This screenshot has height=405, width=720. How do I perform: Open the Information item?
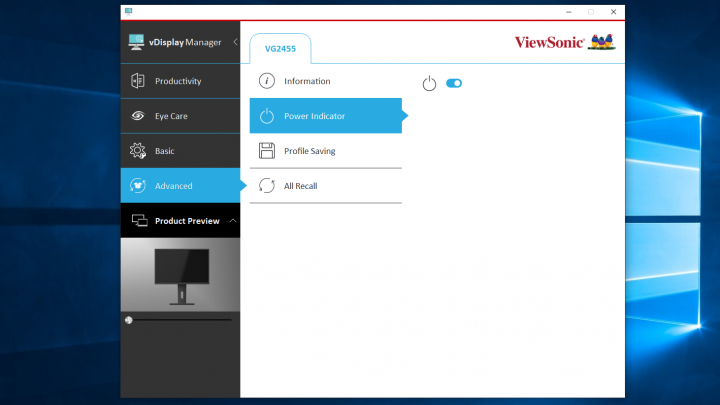coord(326,81)
